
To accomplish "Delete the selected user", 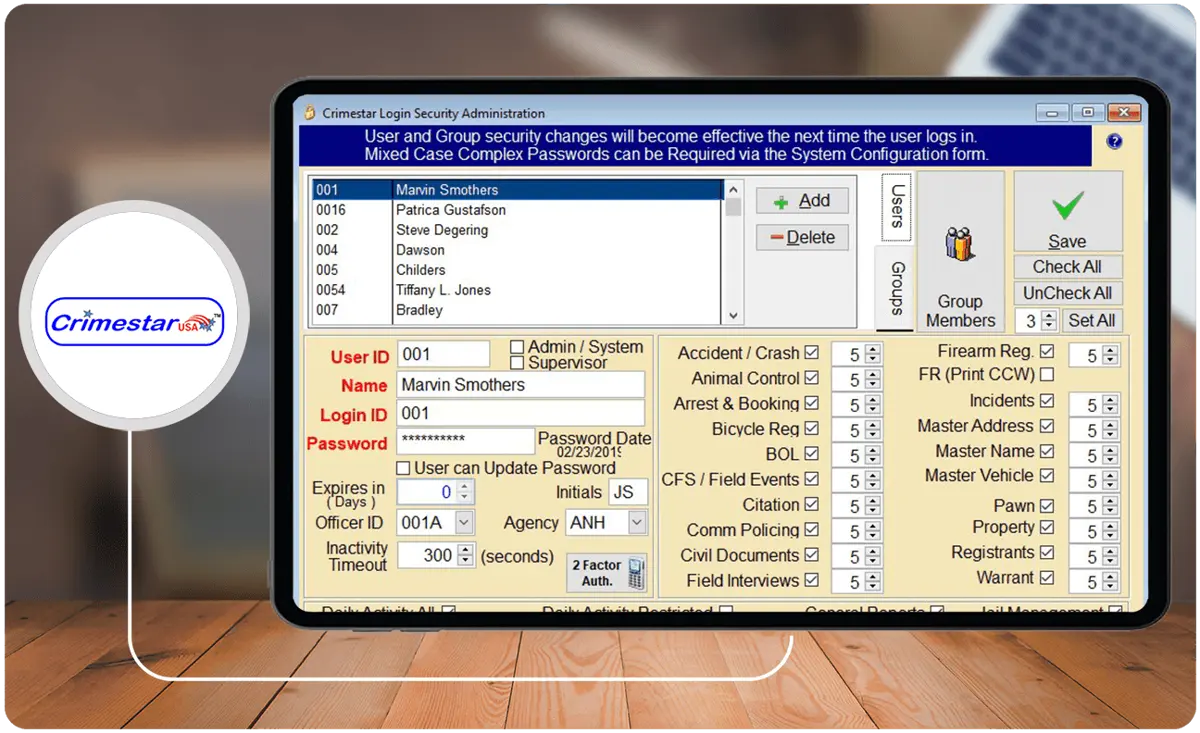I will 802,238.
